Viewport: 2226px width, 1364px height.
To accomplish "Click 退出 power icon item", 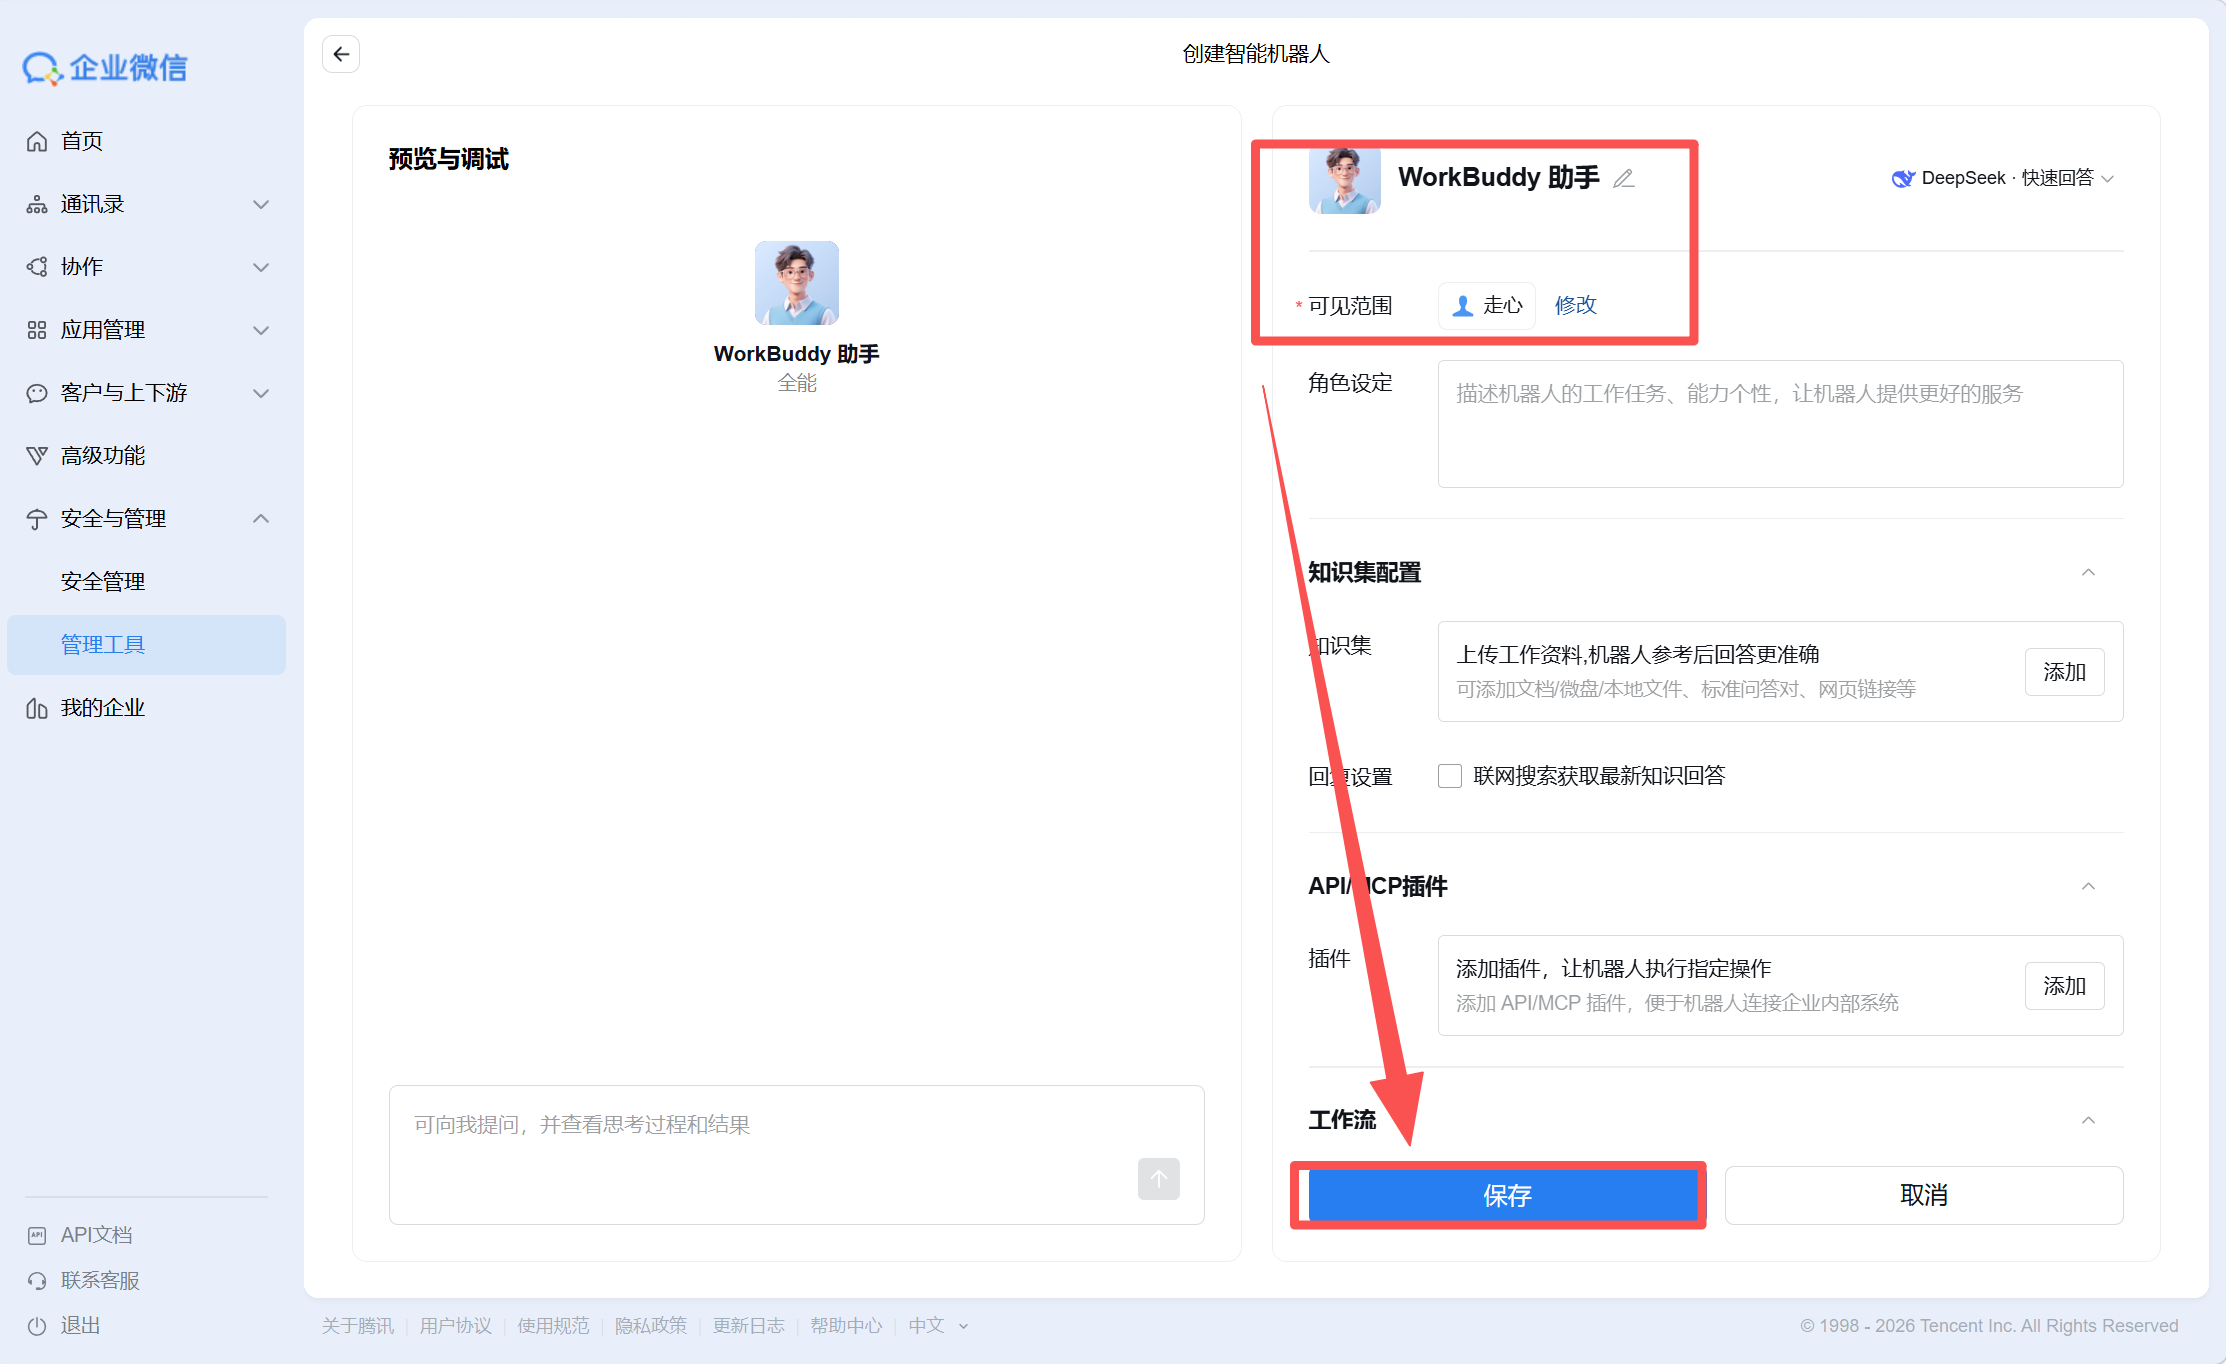I will [79, 1325].
